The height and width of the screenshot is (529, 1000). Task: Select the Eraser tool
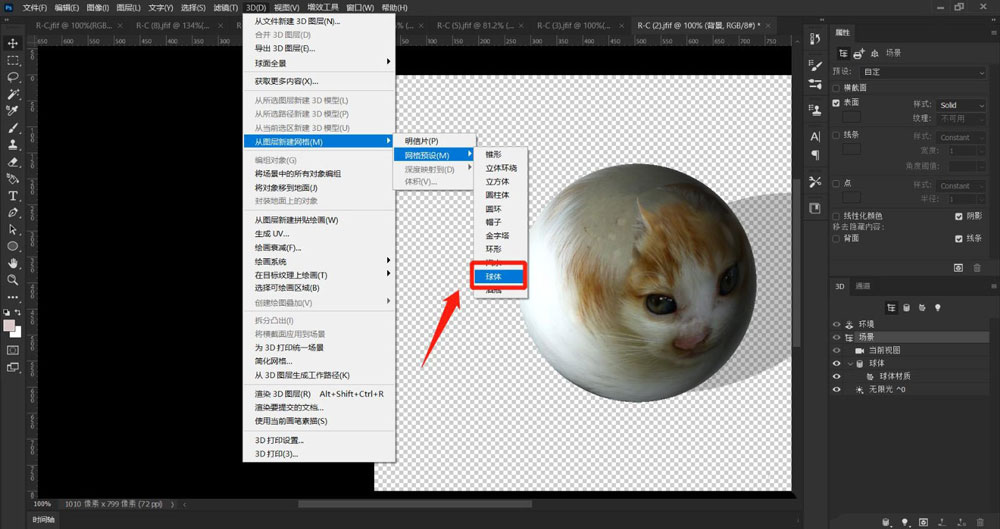(x=12, y=162)
